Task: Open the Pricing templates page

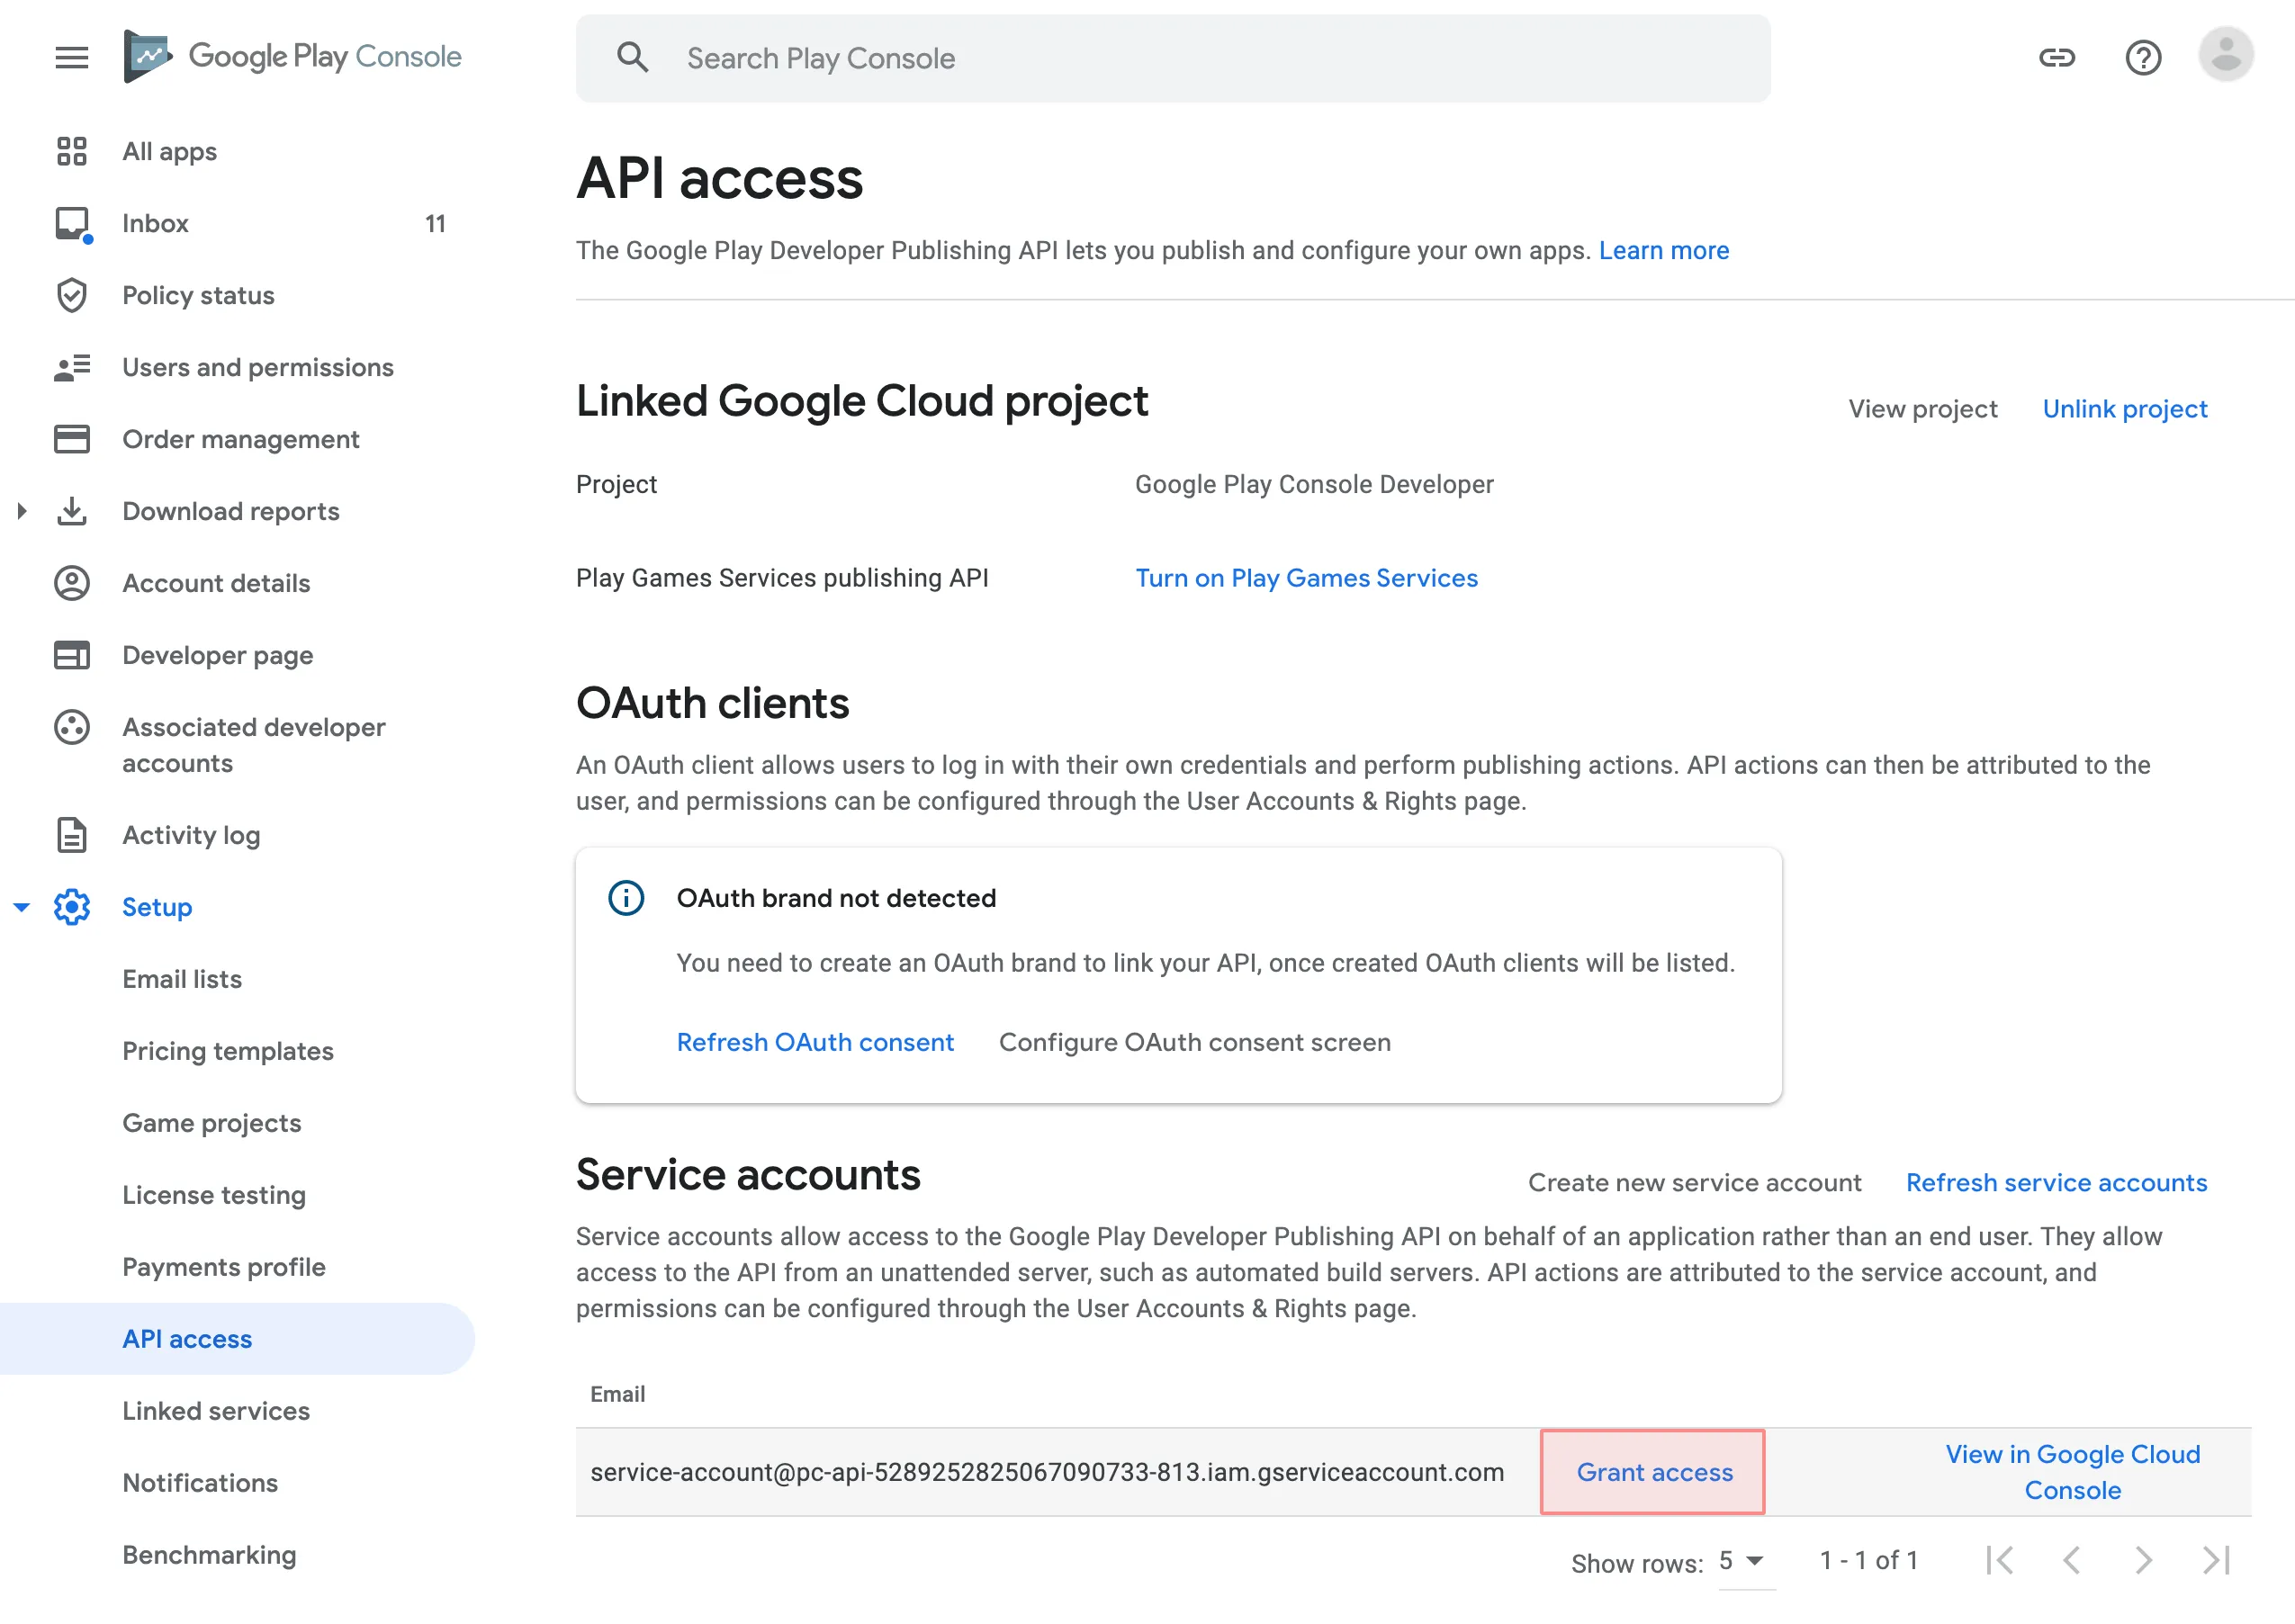Action: point(228,1051)
